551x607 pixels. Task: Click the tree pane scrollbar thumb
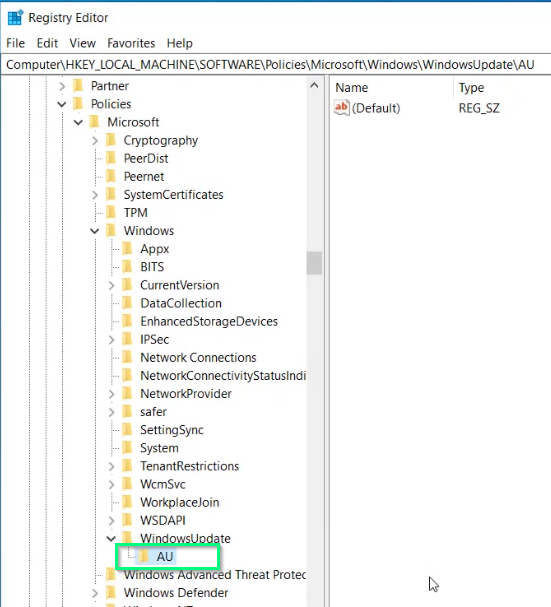point(314,263)
